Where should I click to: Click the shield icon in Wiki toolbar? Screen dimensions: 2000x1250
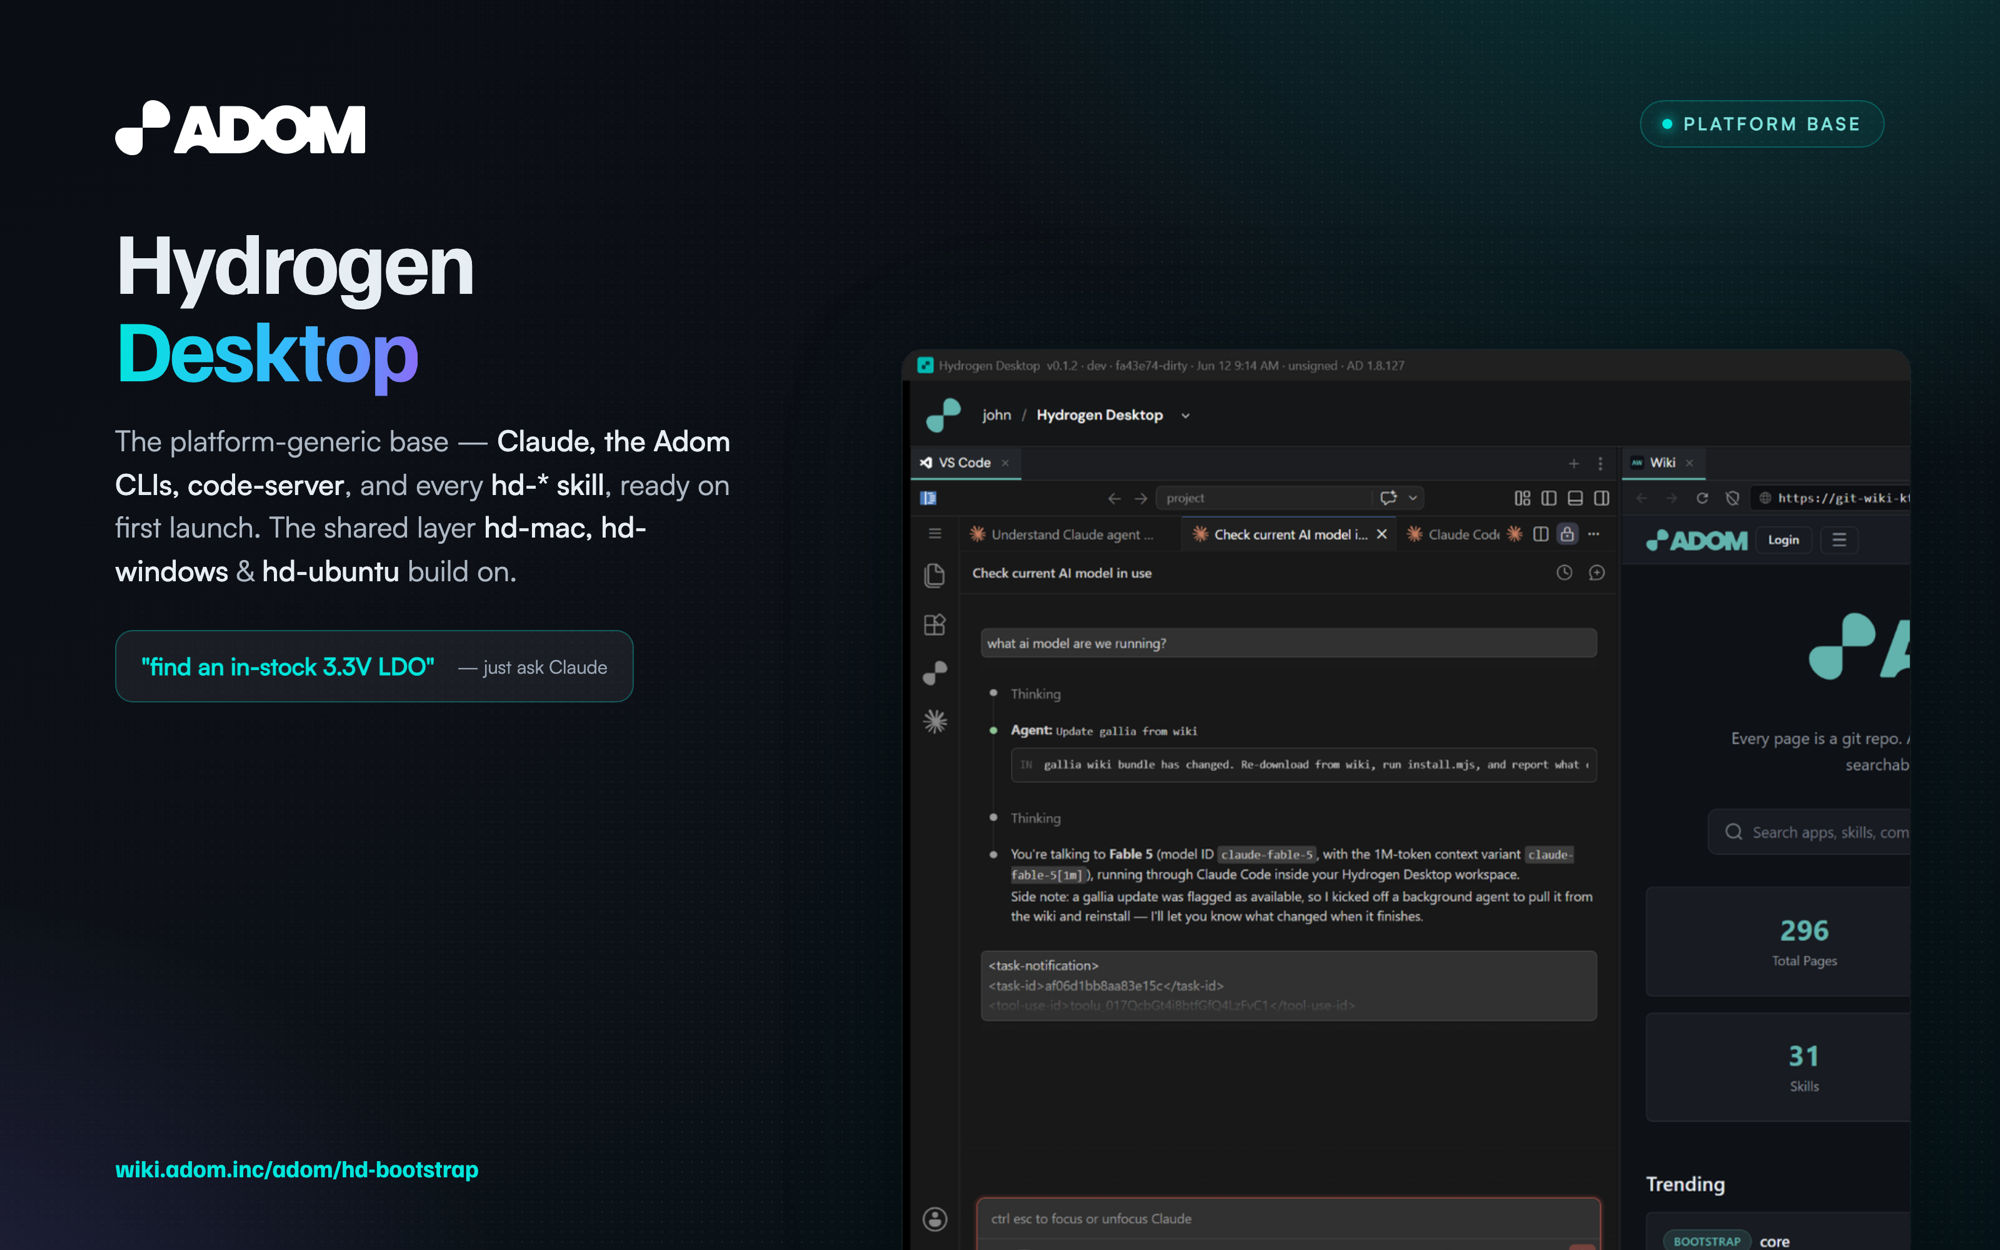1733,498
